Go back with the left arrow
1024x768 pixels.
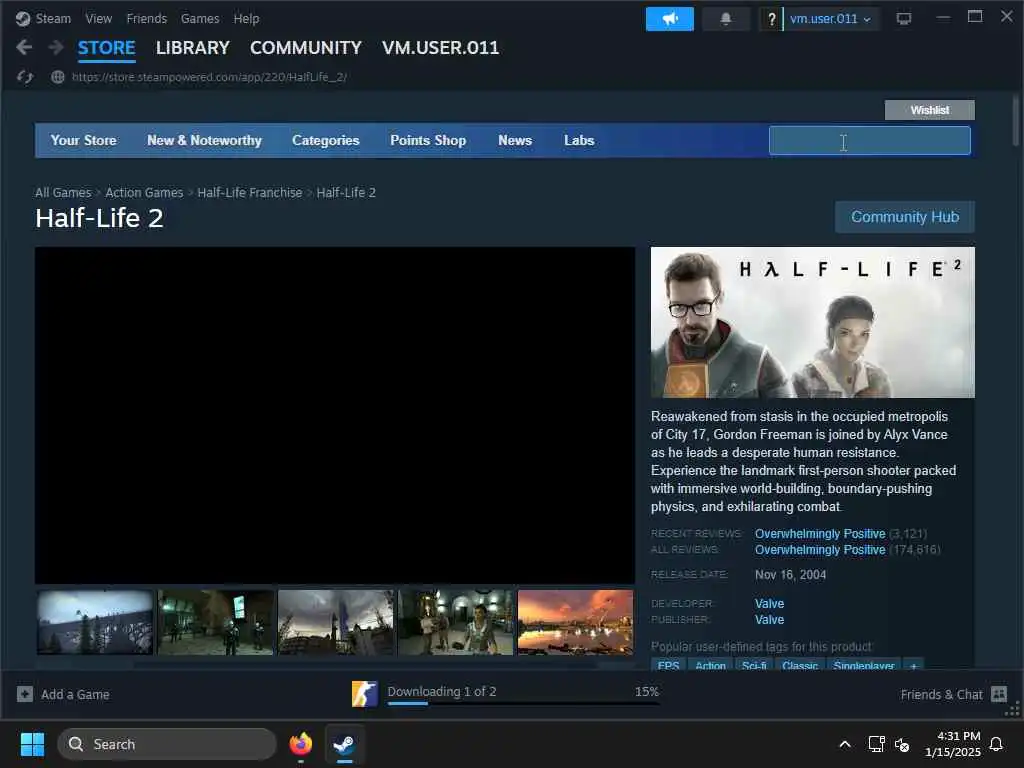coord(24,47)
